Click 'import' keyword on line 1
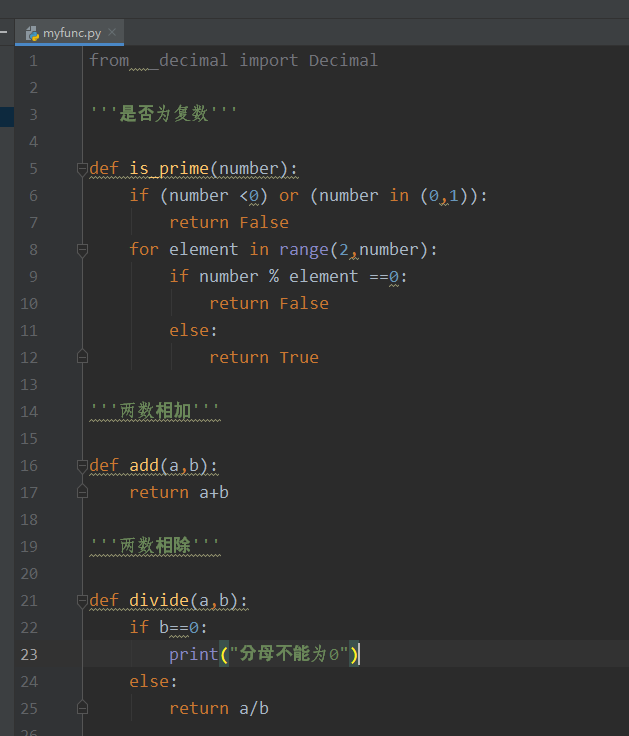 268,61
